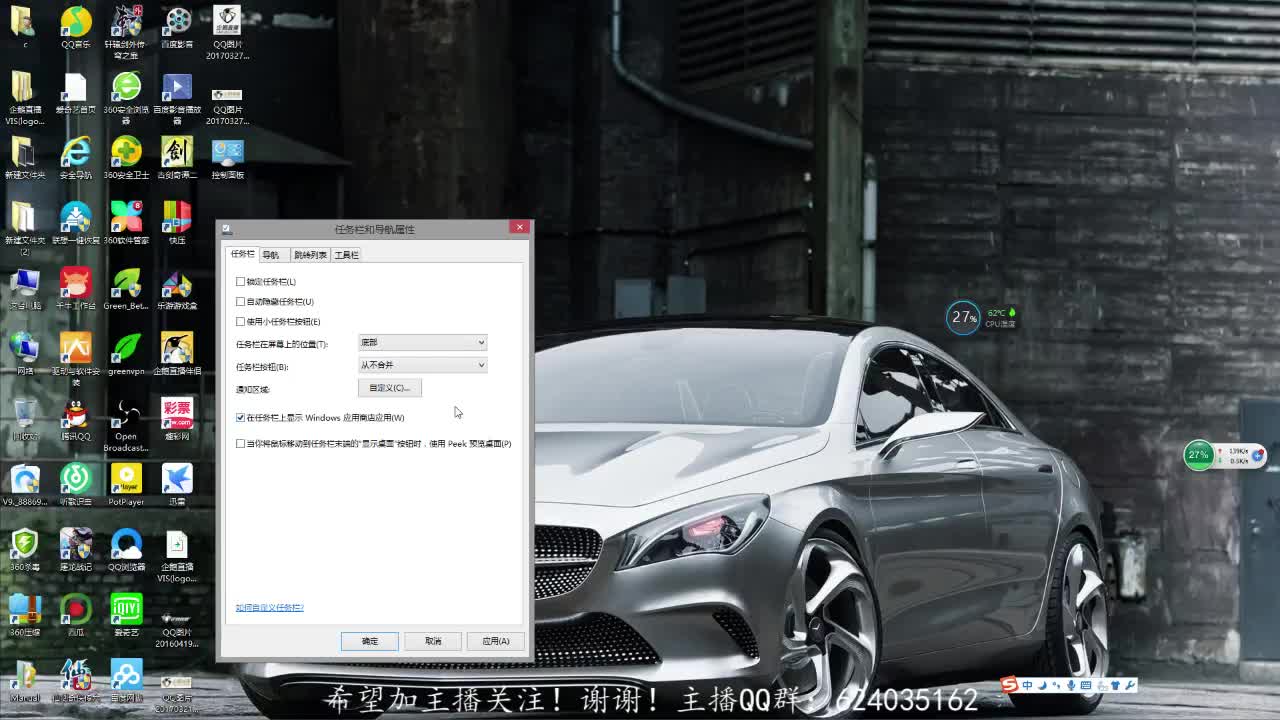Click the 确定 button

[370, 641]
